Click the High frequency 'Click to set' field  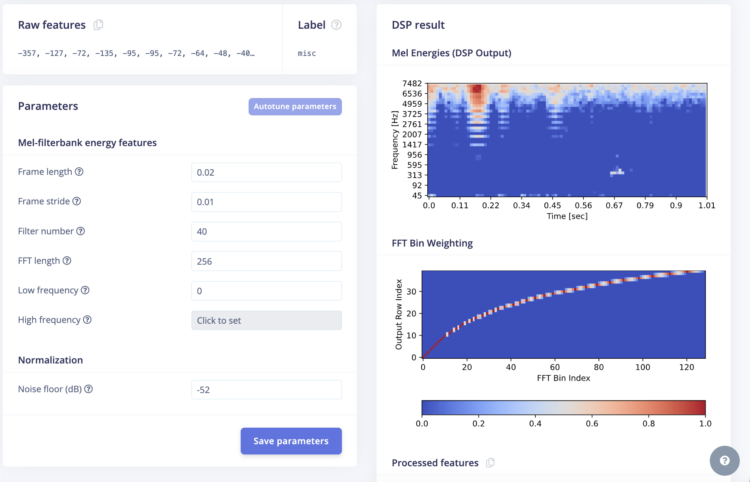click(x=266, y=321)
